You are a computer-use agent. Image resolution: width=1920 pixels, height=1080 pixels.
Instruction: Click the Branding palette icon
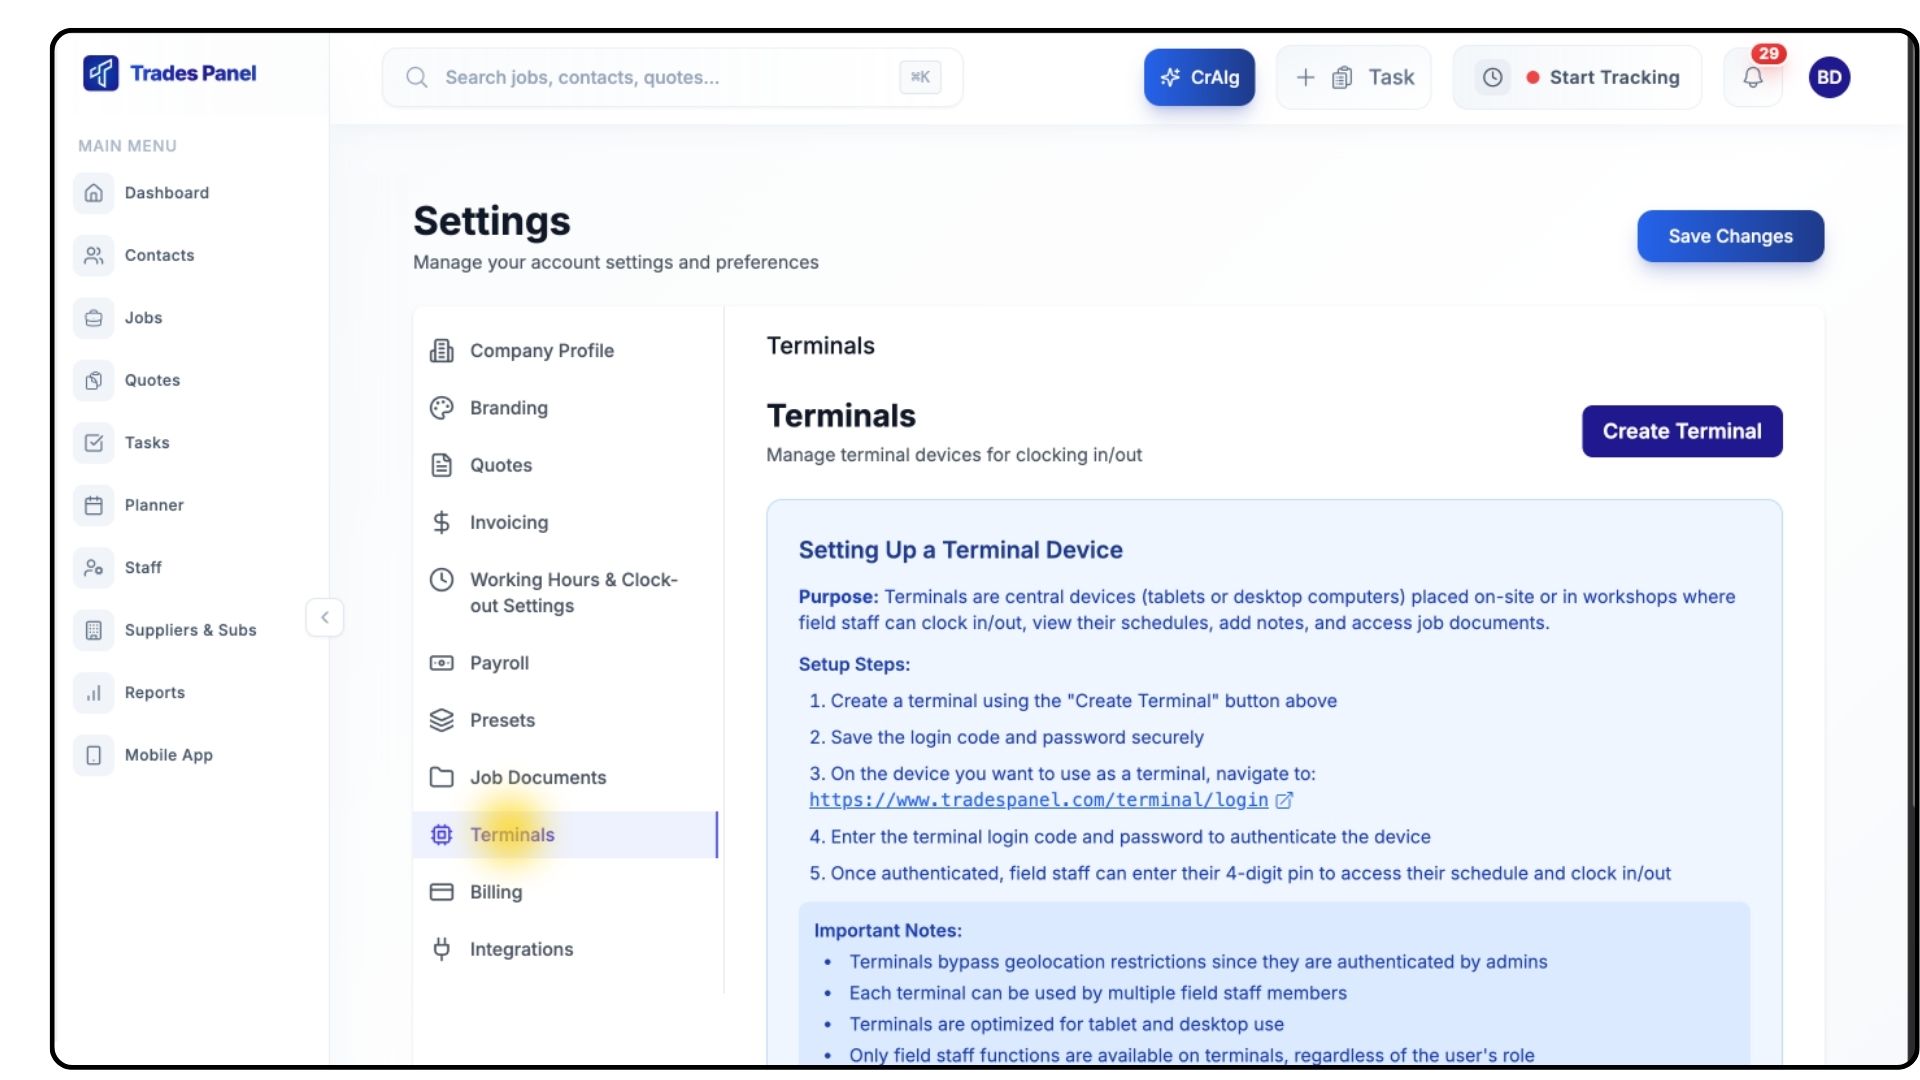(441, 408)
